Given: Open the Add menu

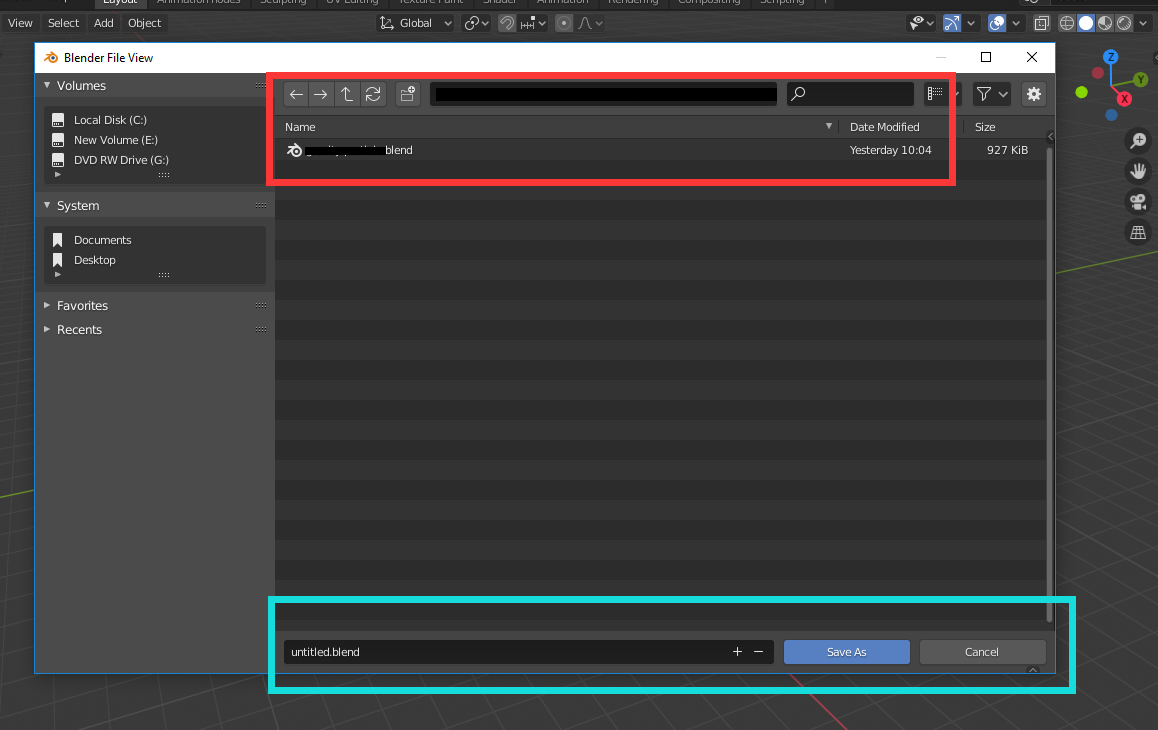Looking at the screenshot, I should (103, 23).
